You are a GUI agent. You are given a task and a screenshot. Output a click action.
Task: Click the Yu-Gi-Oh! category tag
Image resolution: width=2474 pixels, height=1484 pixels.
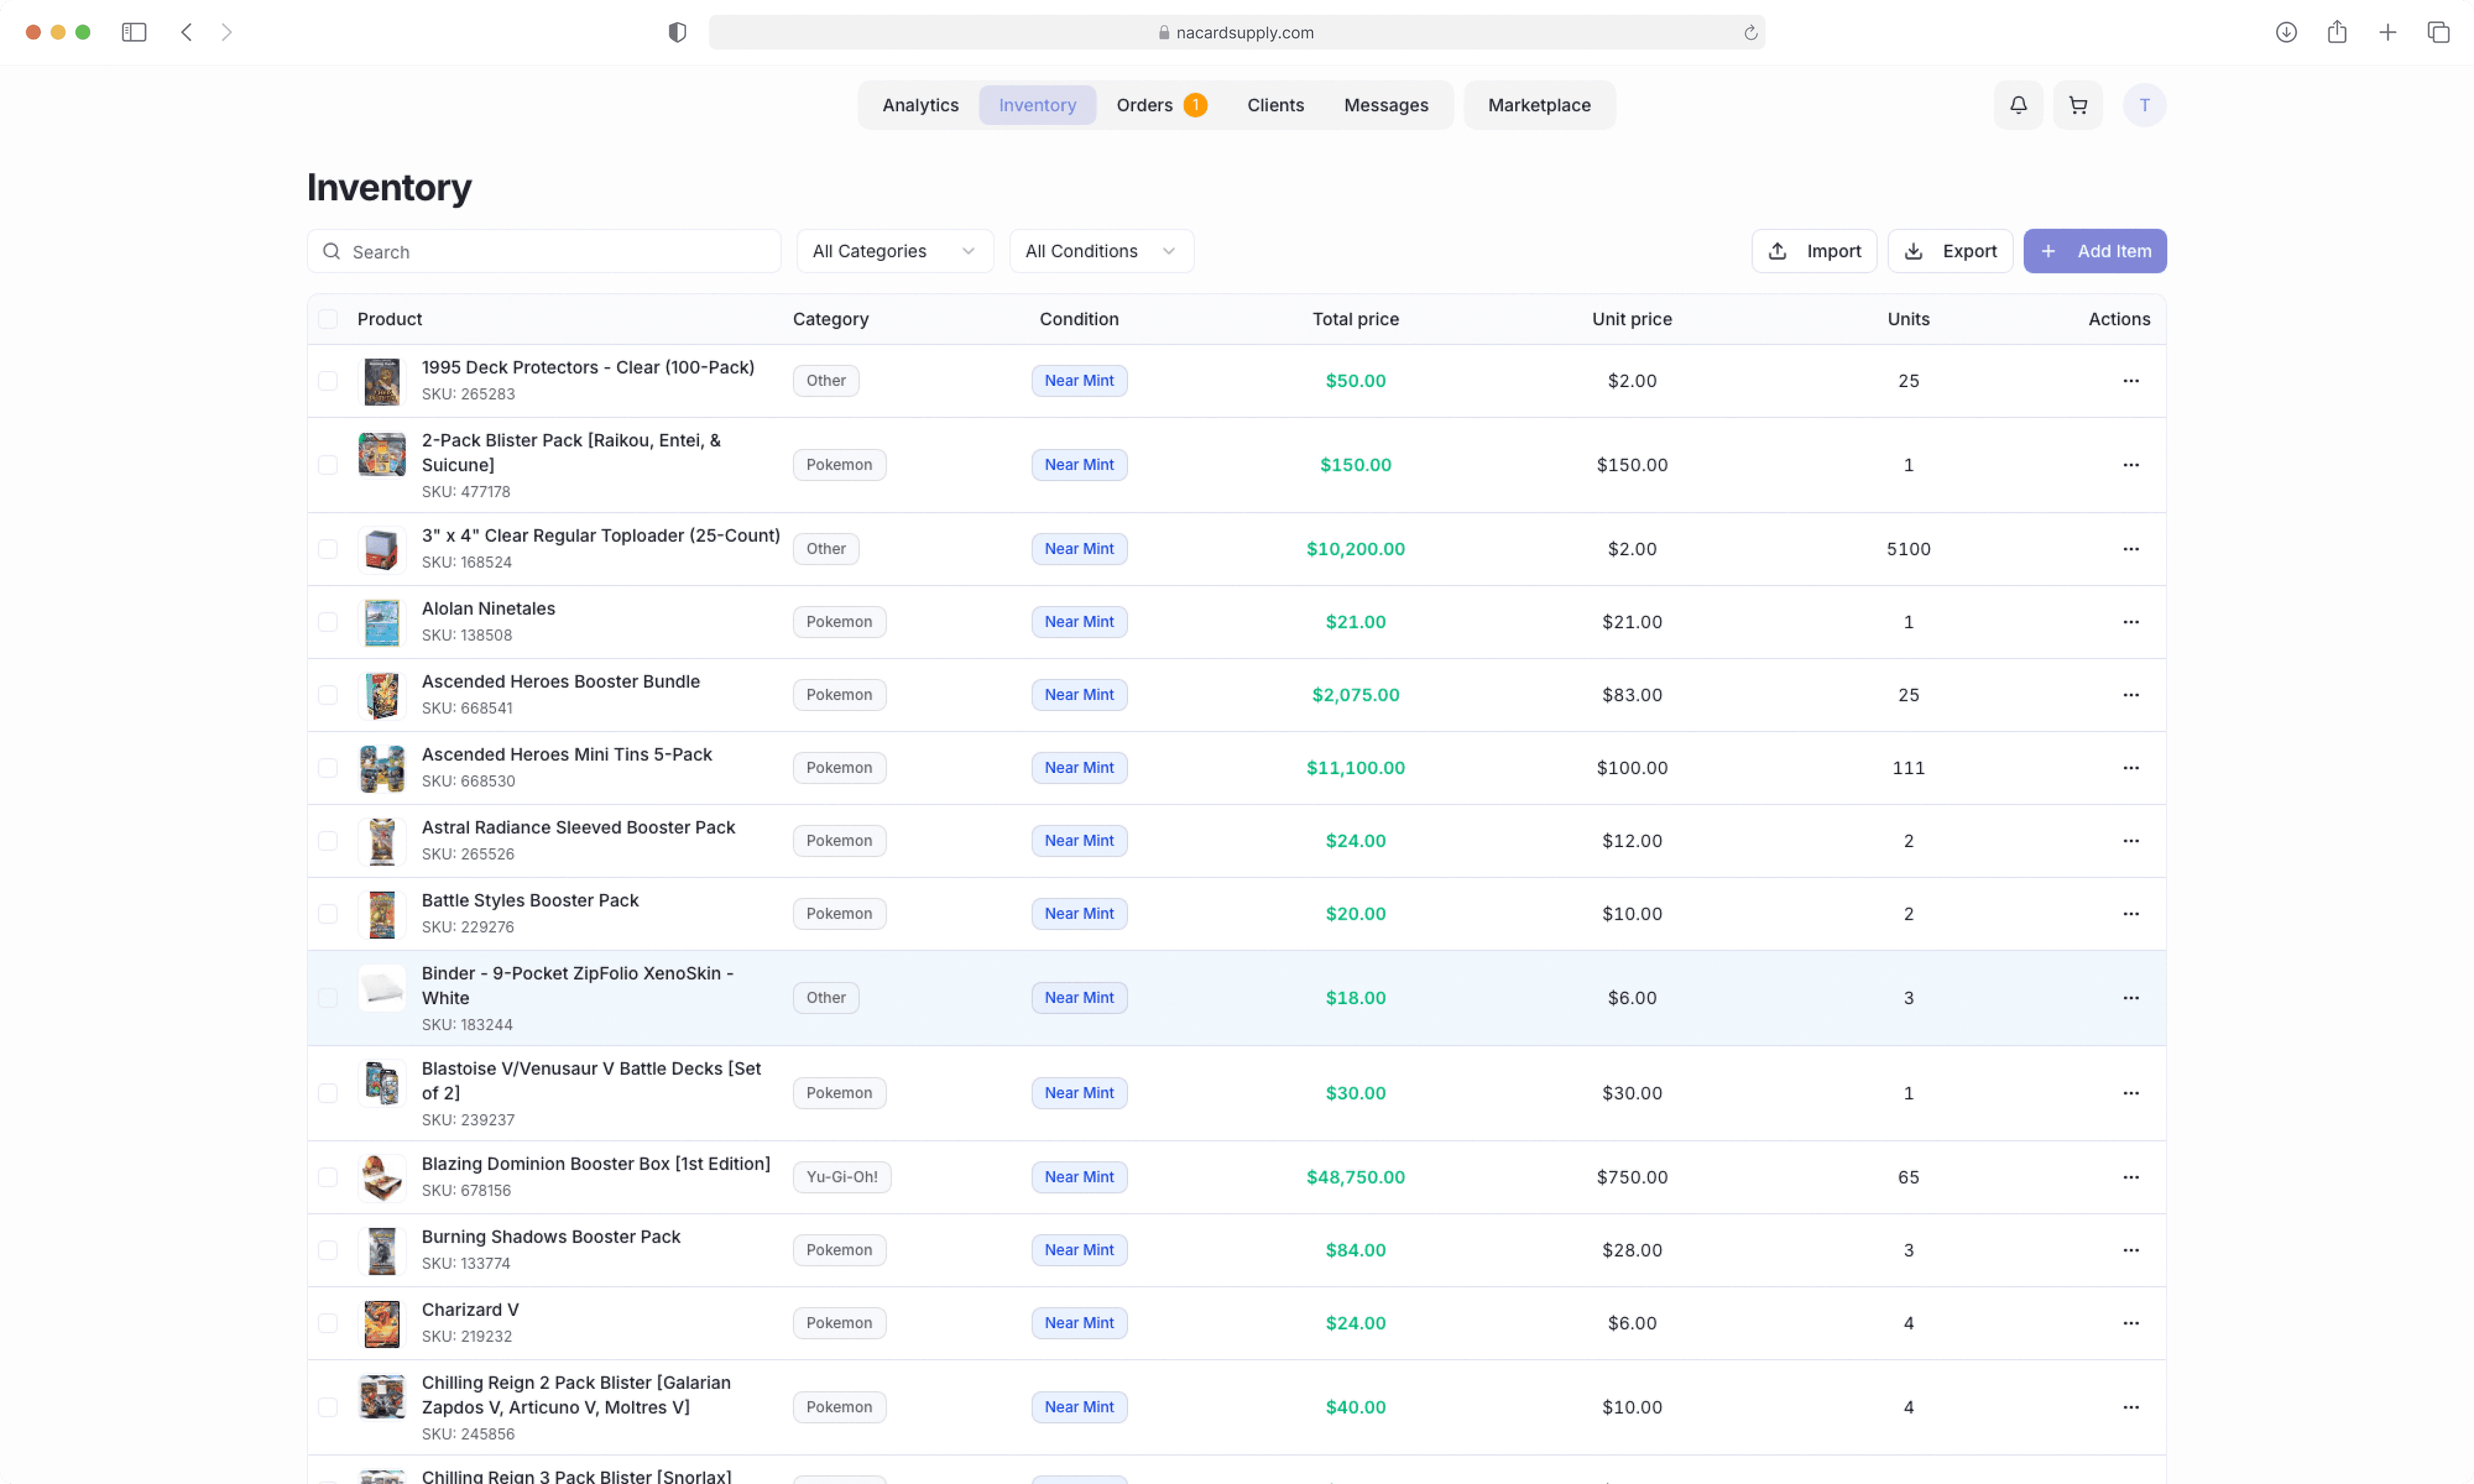click(841, 1177)
